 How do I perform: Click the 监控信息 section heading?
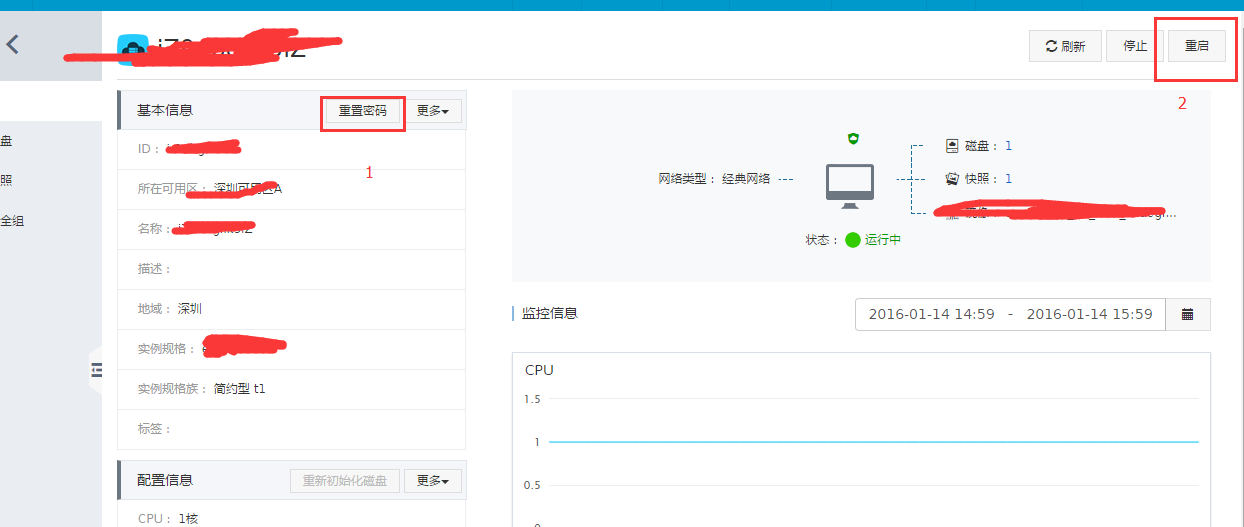[x=550, y=313]
